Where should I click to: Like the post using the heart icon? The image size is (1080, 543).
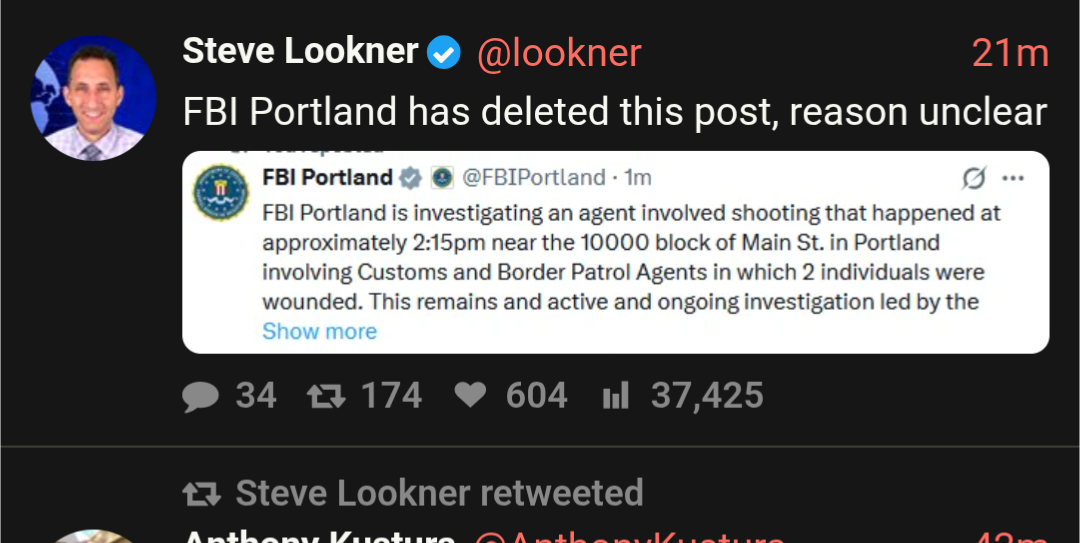[x=470, y=397]
